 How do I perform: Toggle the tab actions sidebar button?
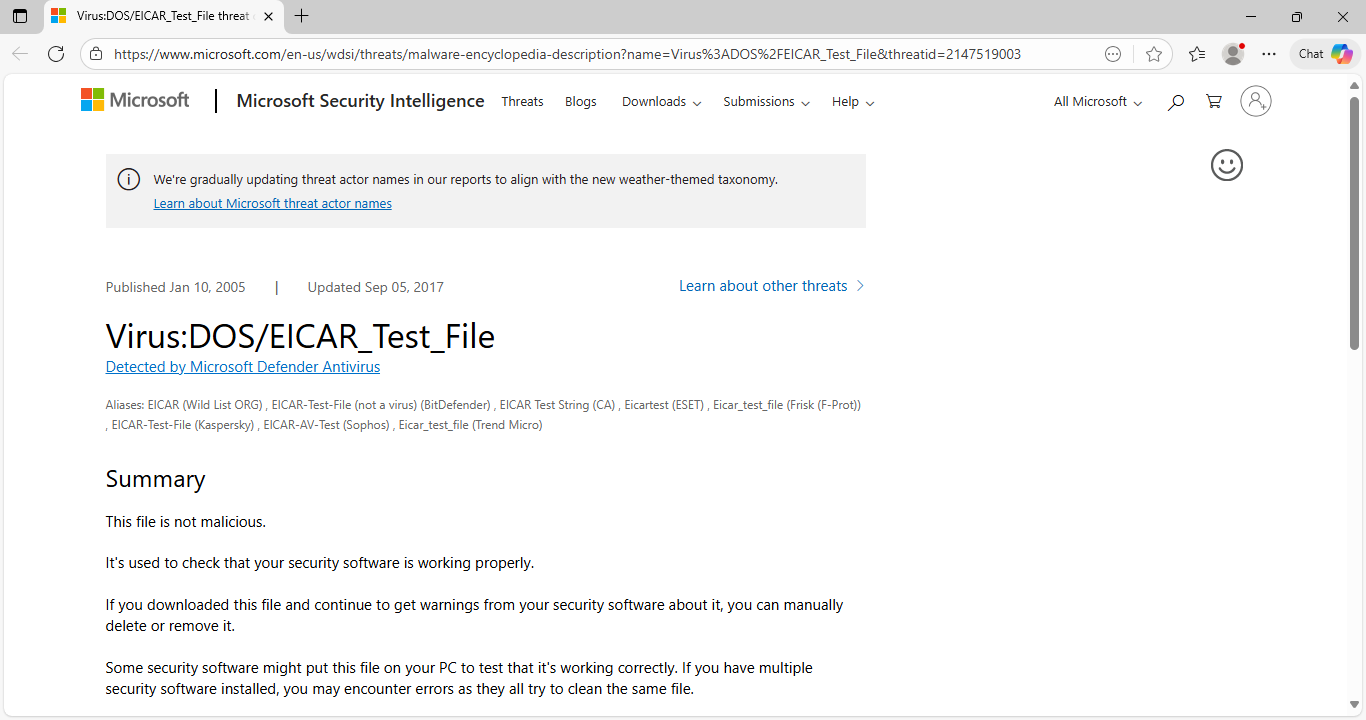point(20,16)
